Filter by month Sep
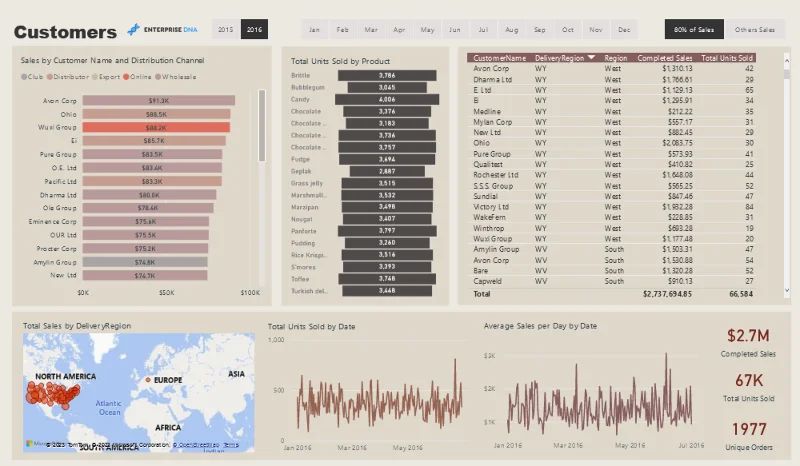800x466 pixels. (539, 30)
